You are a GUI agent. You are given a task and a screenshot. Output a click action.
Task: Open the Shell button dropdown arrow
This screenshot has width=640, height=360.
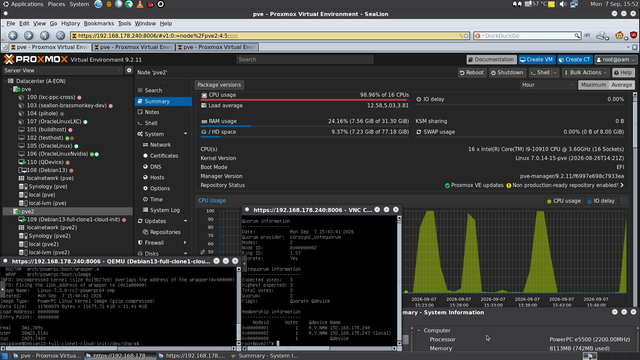[x=555, y=73]
